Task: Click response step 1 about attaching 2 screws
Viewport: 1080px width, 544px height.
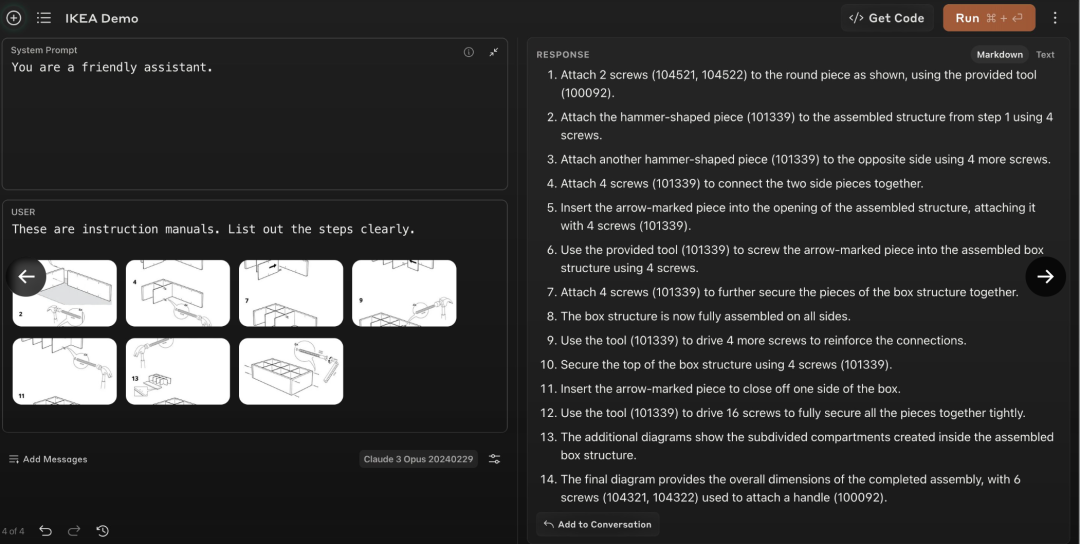Action: 798,84
